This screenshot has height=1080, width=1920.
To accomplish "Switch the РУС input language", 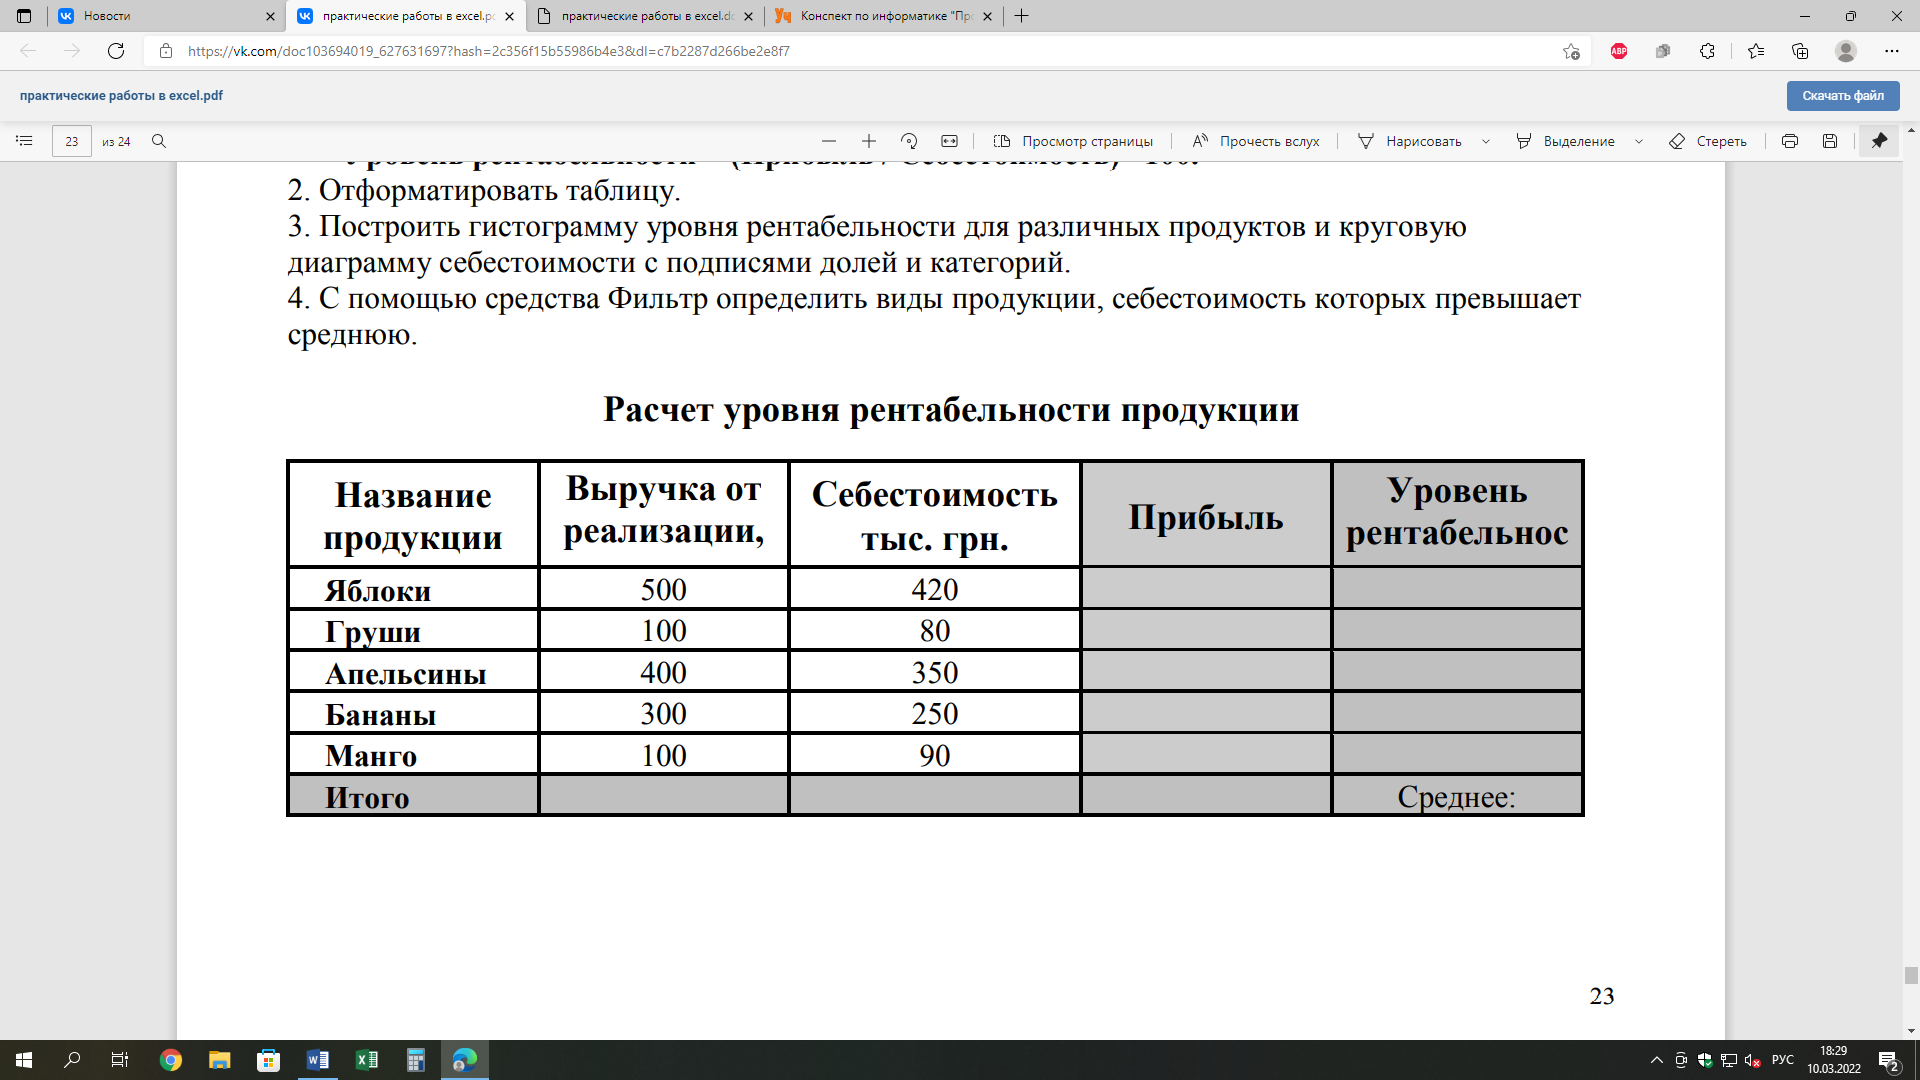I will (x=1783, y=1060).
